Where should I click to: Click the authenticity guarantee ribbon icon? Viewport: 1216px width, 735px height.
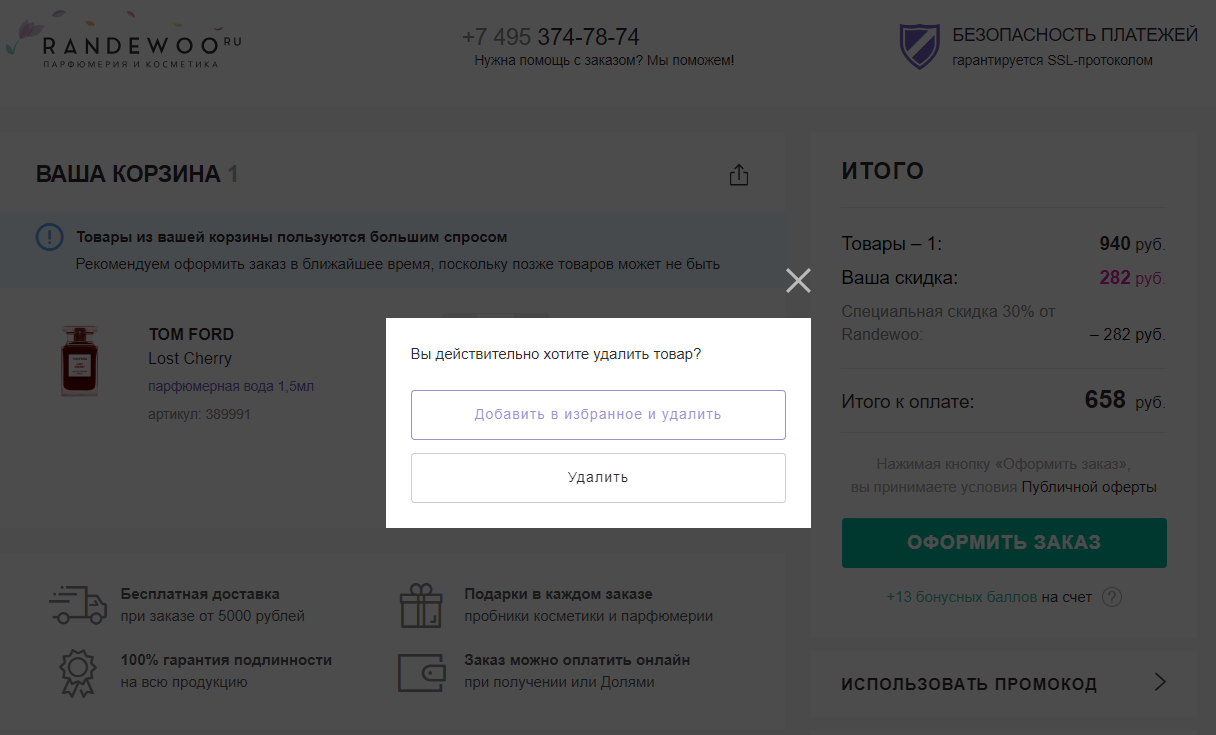tap(77, 673)
